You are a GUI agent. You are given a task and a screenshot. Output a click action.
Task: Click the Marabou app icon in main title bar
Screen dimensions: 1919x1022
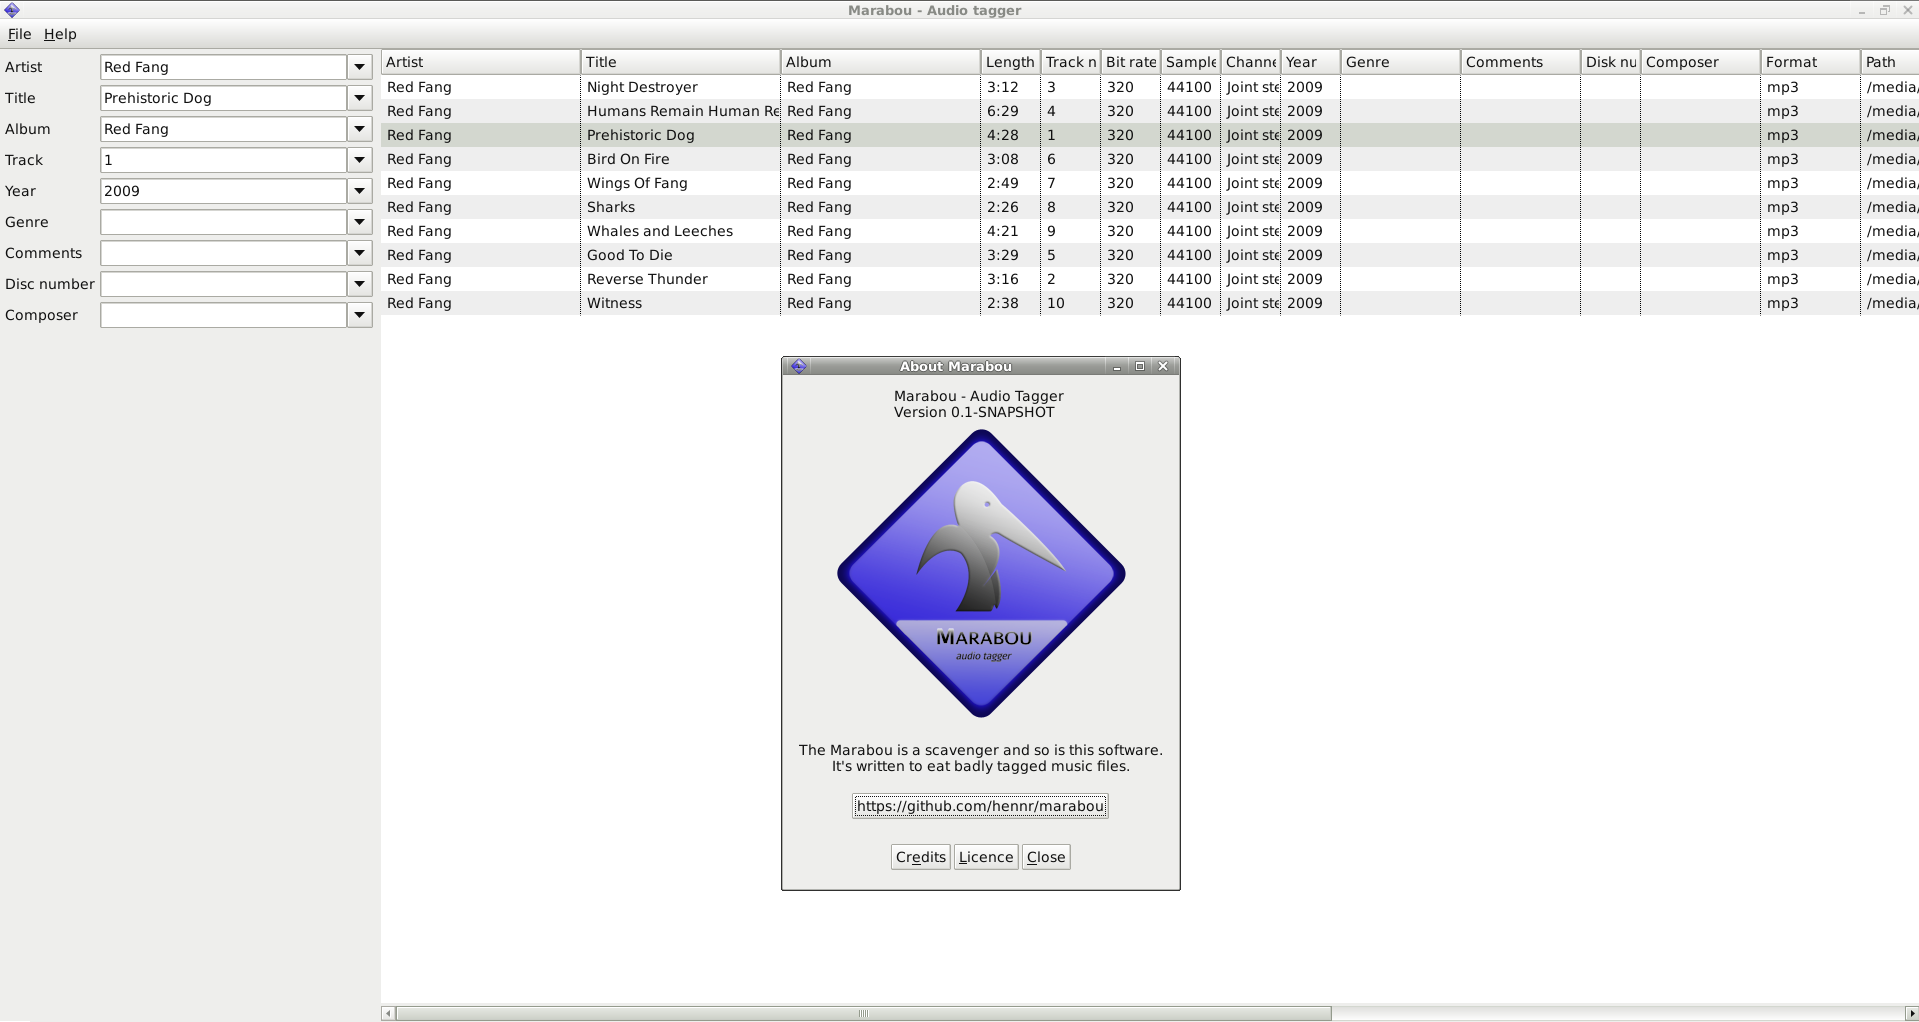12,10
